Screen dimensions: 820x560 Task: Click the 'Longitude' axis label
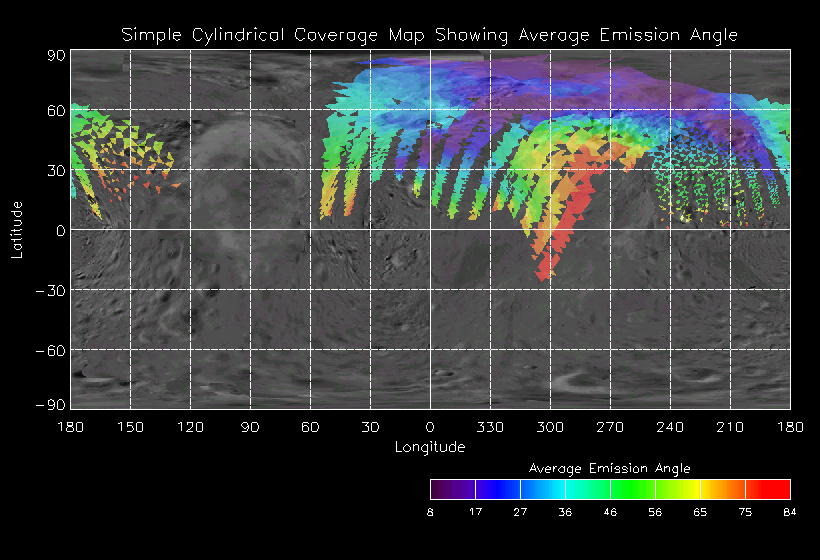430,446
